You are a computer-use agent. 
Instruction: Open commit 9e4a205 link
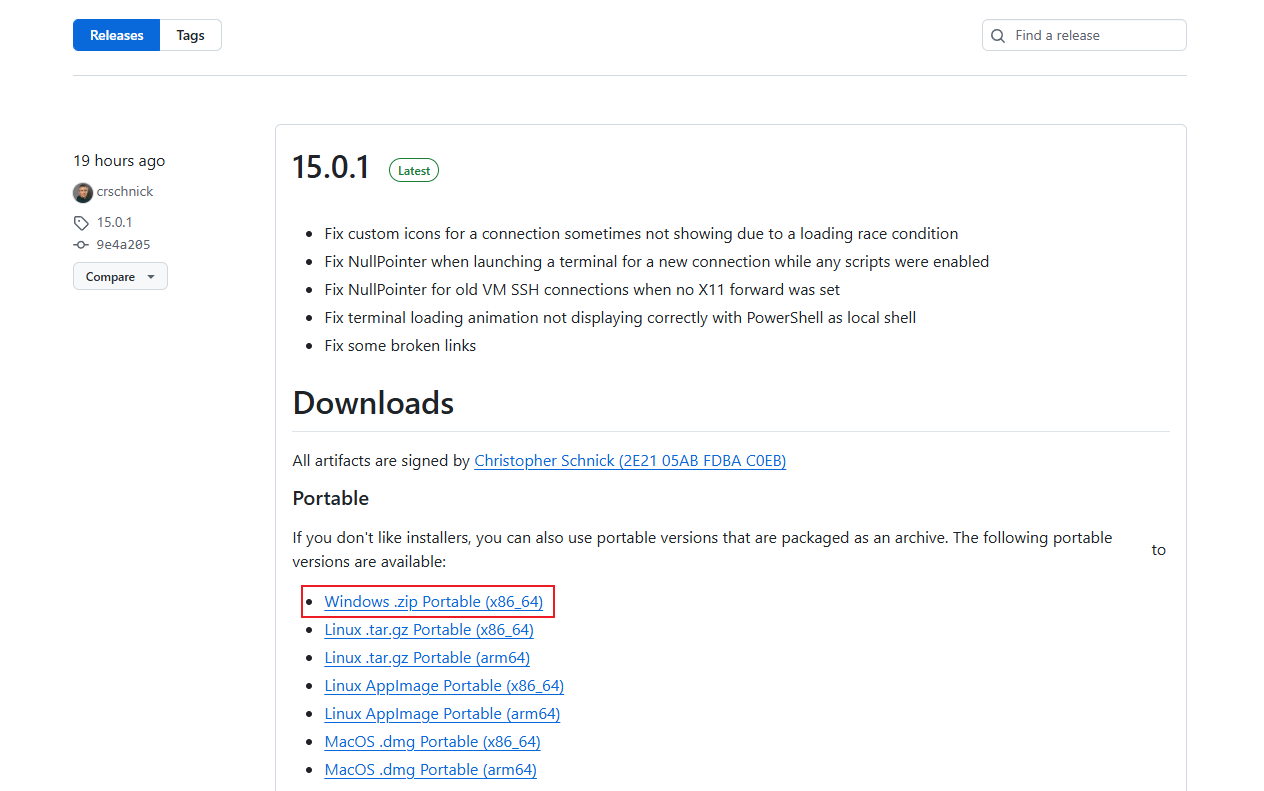(x=123, y=245)
